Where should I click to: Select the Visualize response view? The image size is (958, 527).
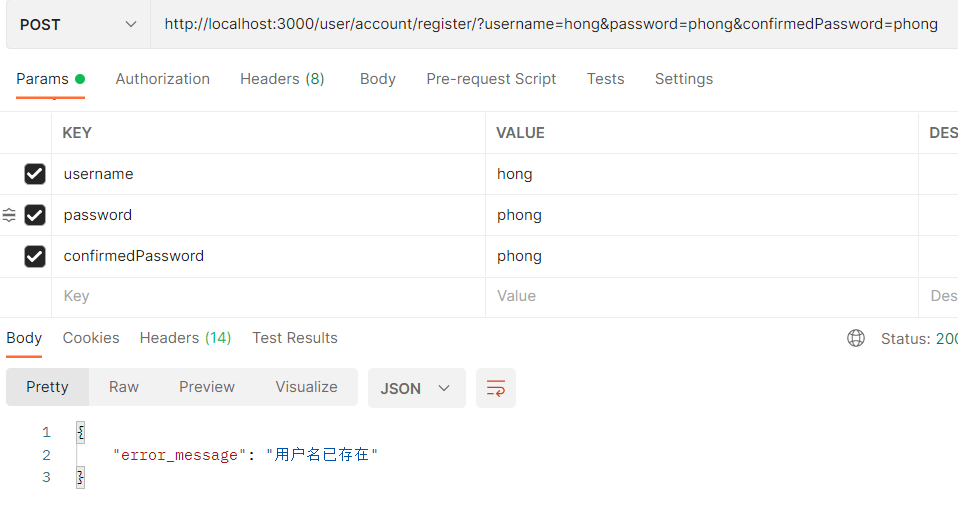tap(306, 387)
